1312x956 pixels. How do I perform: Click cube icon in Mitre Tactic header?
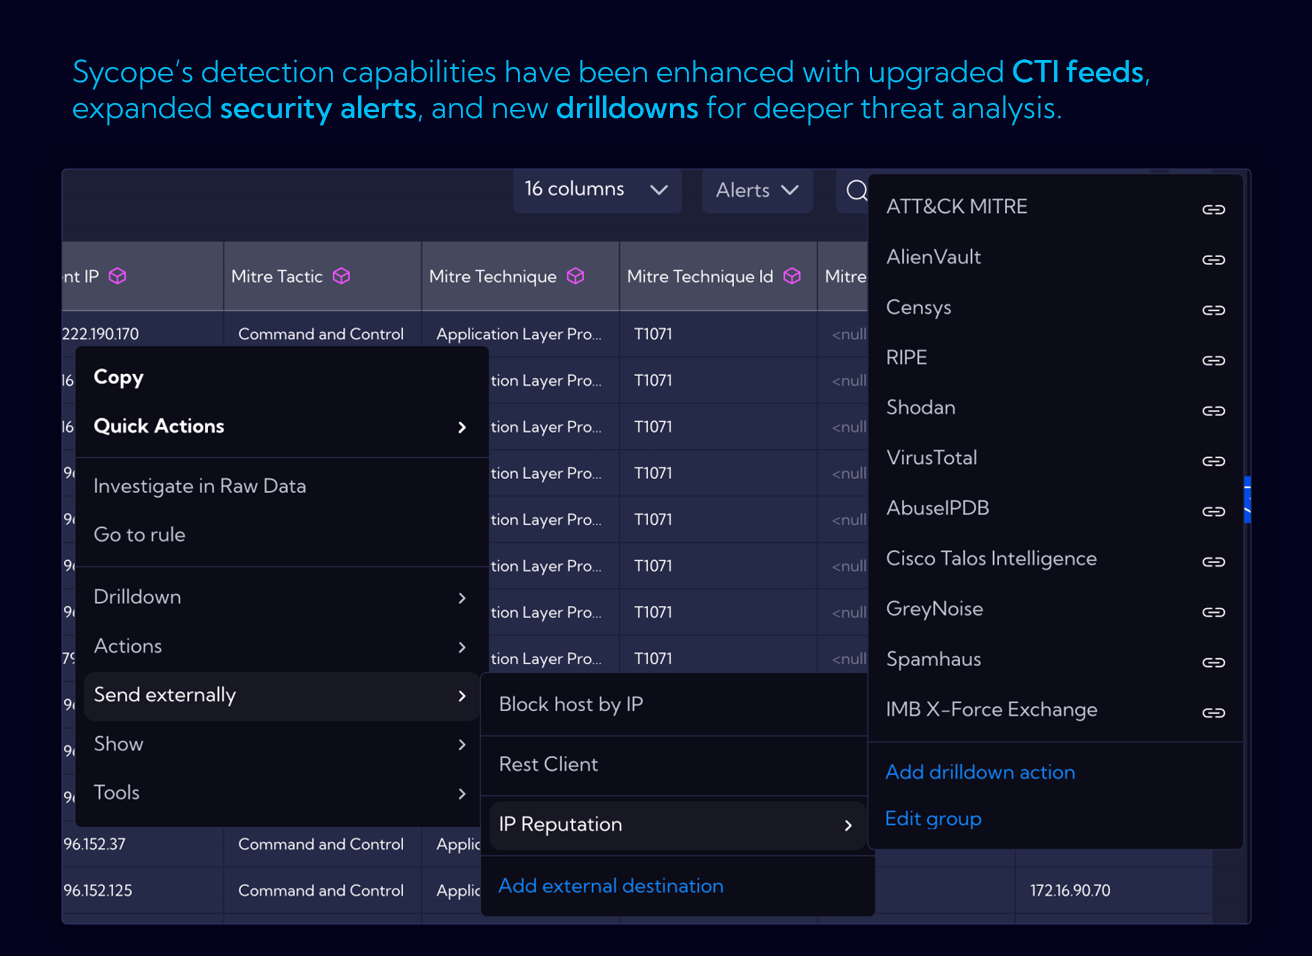tap(342, 276)
